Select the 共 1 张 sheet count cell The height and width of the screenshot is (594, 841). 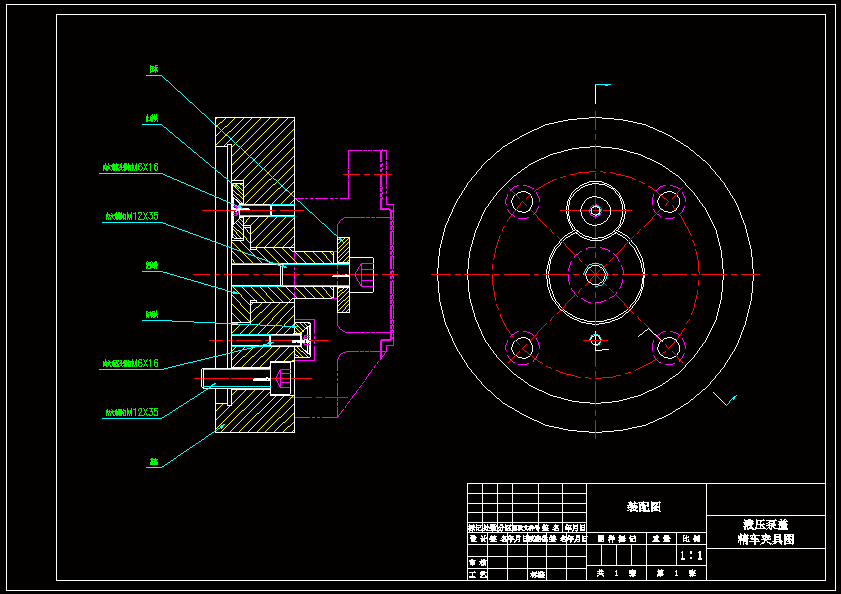point(616,573)
